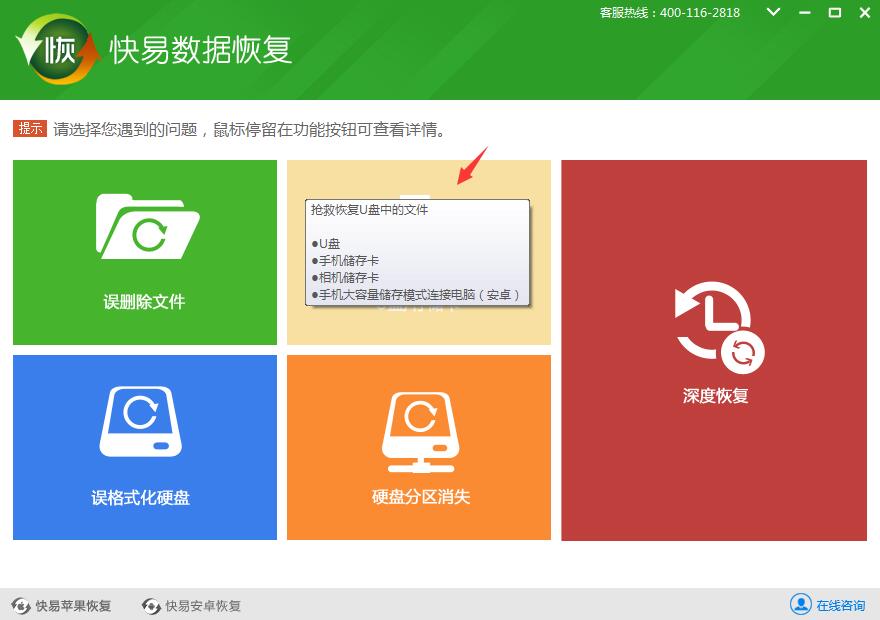This screenshot has width=880, height=620.
Task: Open 快易安卓恢复 link
Action: click(203, 606)
